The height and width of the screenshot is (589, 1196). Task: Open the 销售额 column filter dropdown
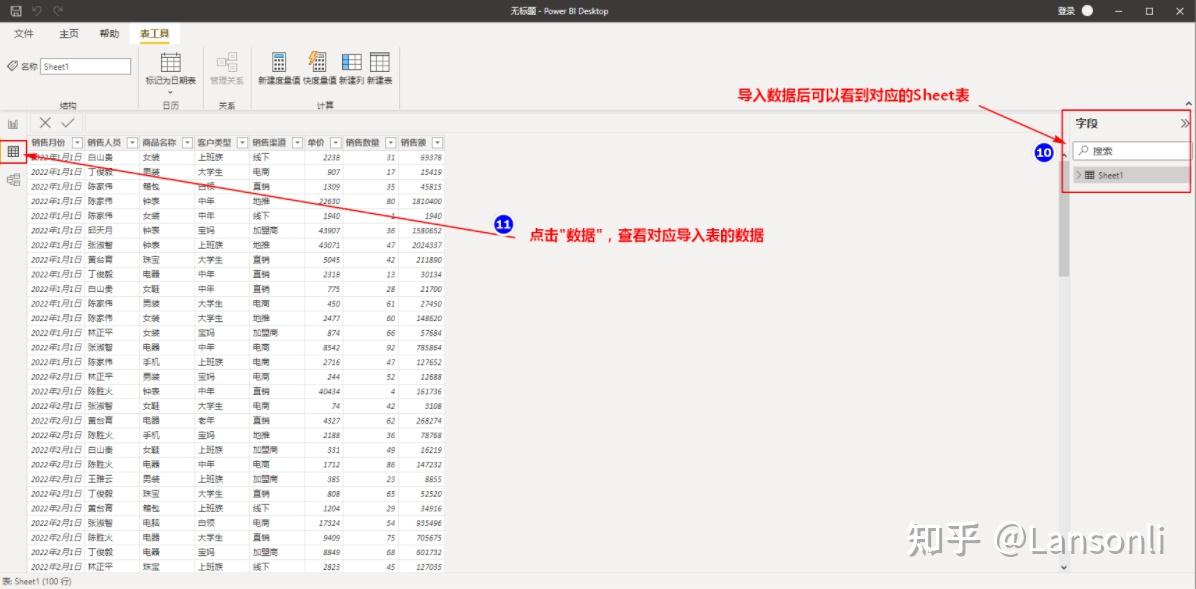[x=437, y=143]
